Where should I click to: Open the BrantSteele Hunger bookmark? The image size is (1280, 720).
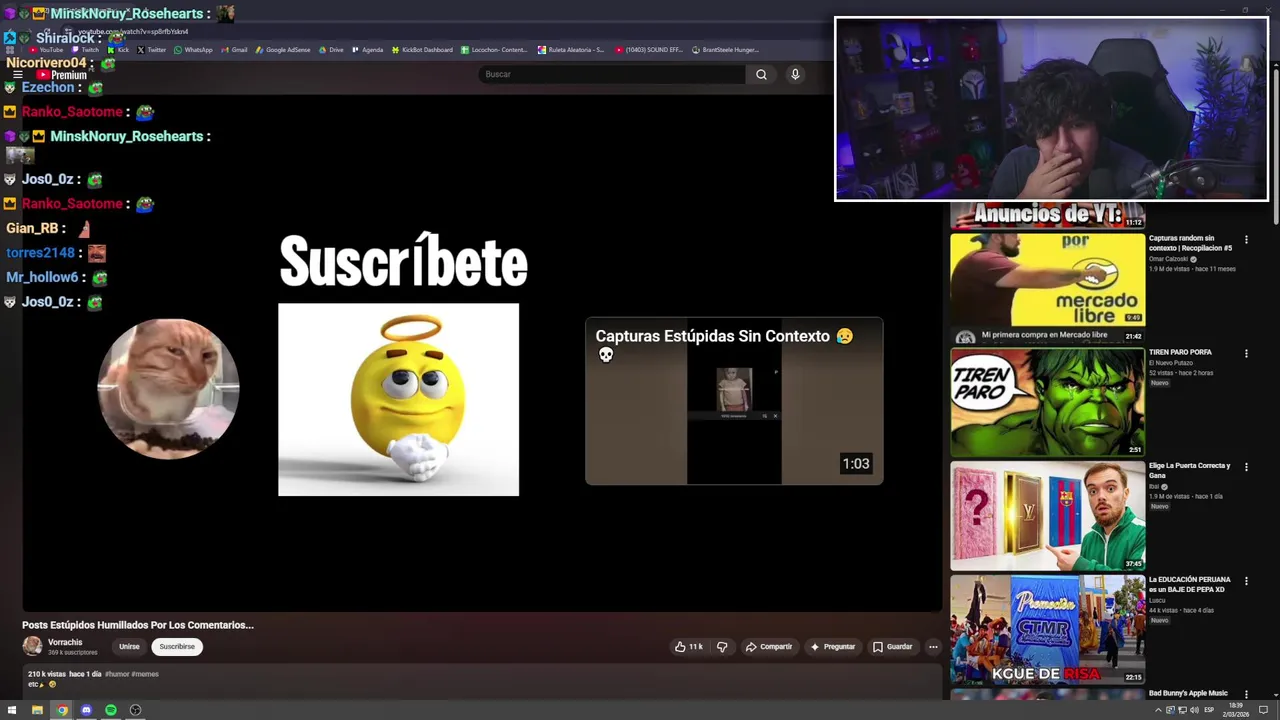(x=725, y=50)
